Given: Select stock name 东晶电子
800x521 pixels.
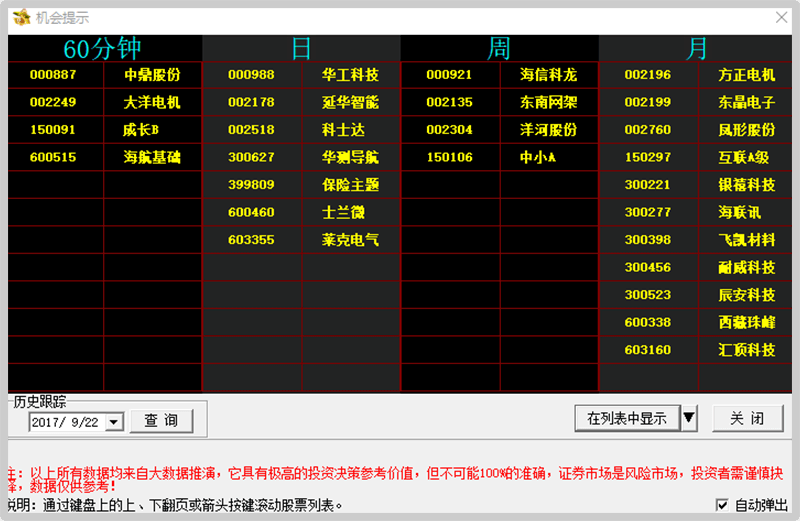Looking at the screenshot, I should click(x=747, y=103).
